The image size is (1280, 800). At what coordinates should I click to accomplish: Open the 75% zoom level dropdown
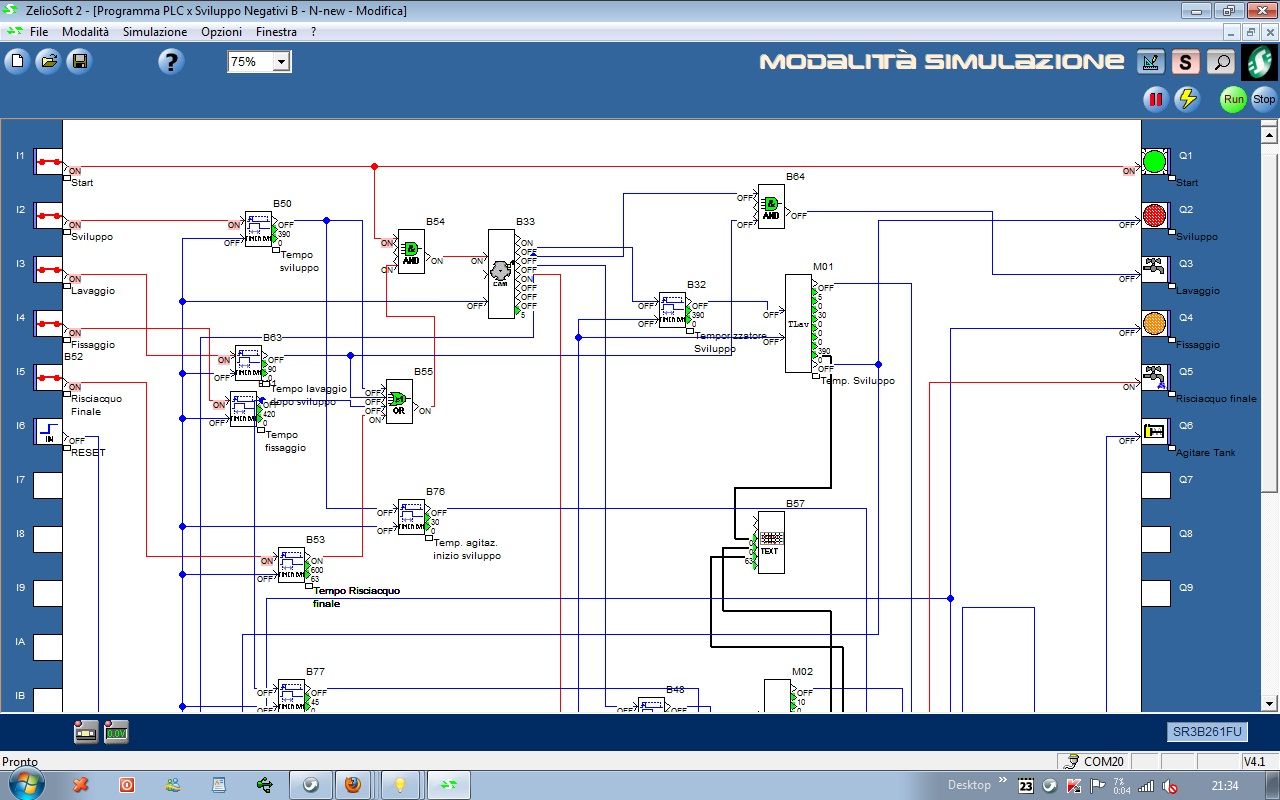pyautogui.click(x=281, y=61)
